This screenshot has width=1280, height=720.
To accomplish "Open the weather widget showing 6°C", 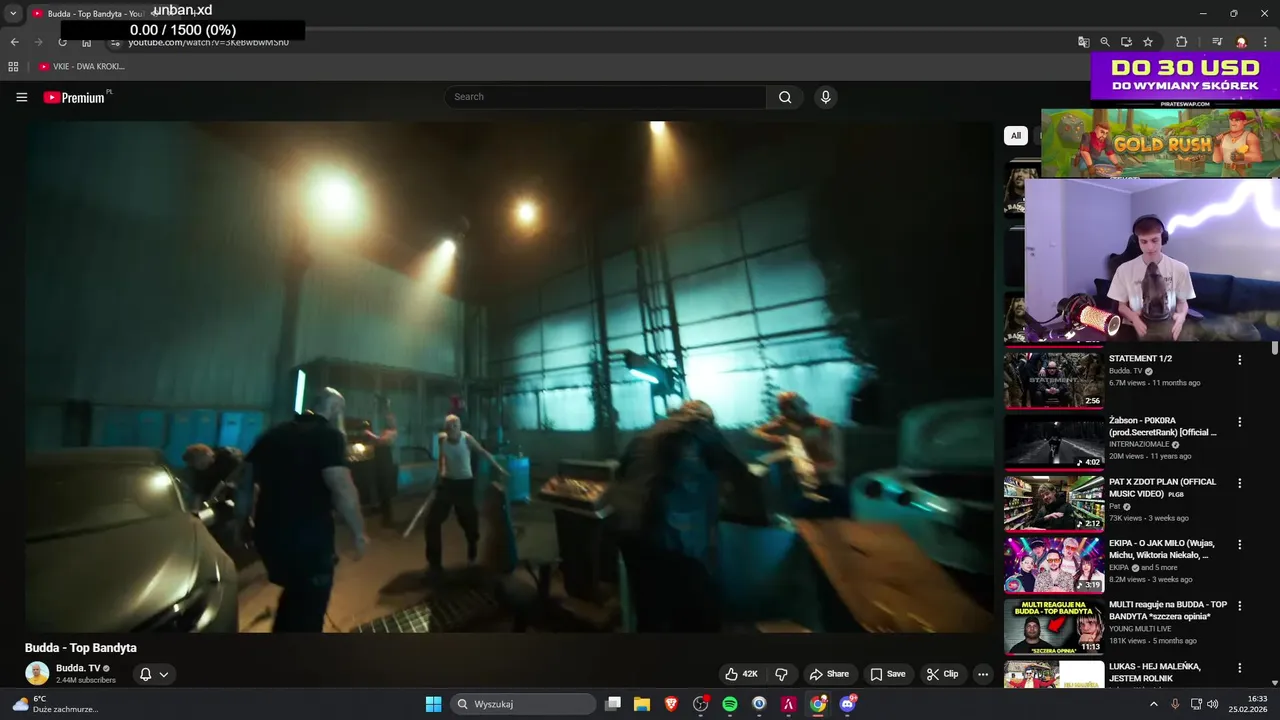I will (x=55, y=704).
